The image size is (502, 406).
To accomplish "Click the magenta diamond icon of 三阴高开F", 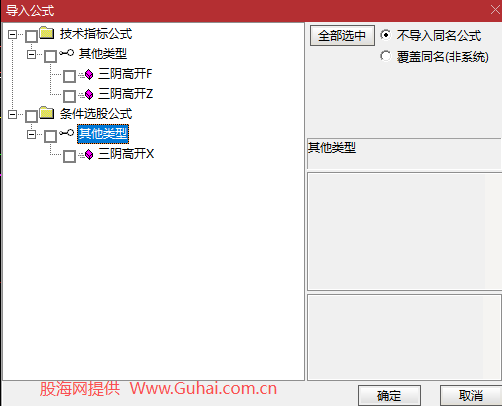I will coord(89,74).
